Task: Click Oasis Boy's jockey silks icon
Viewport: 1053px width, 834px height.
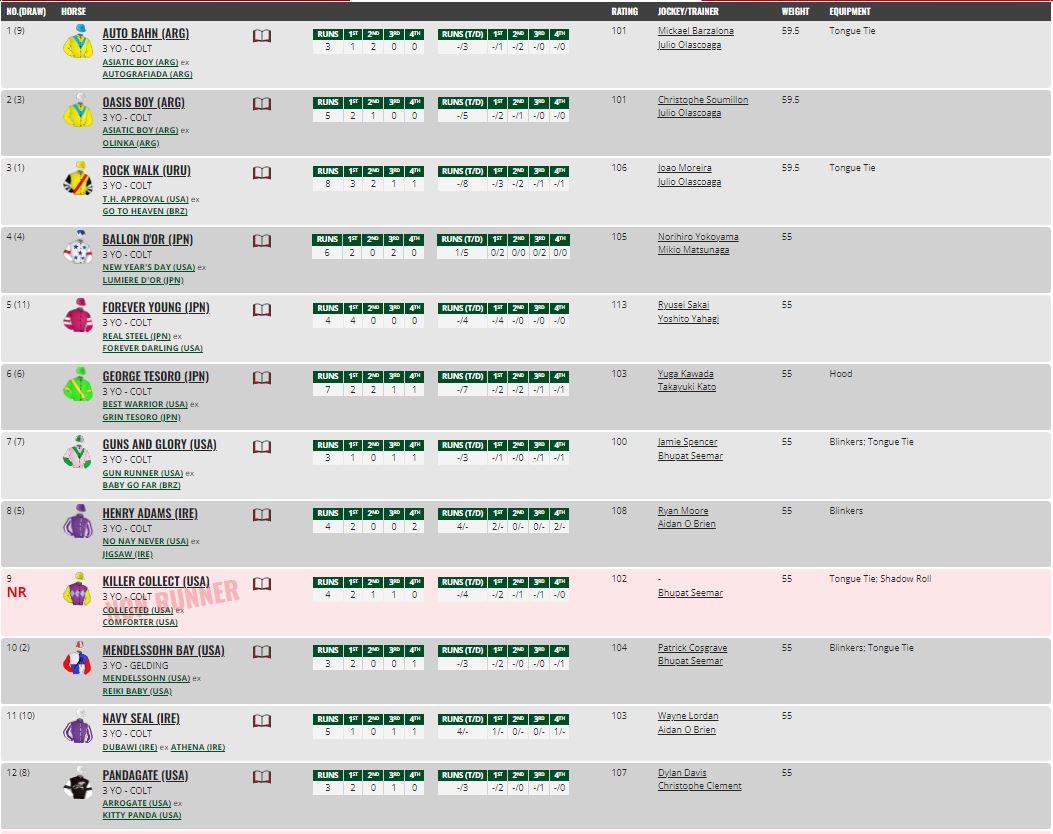Action: (x=78, y=110)
